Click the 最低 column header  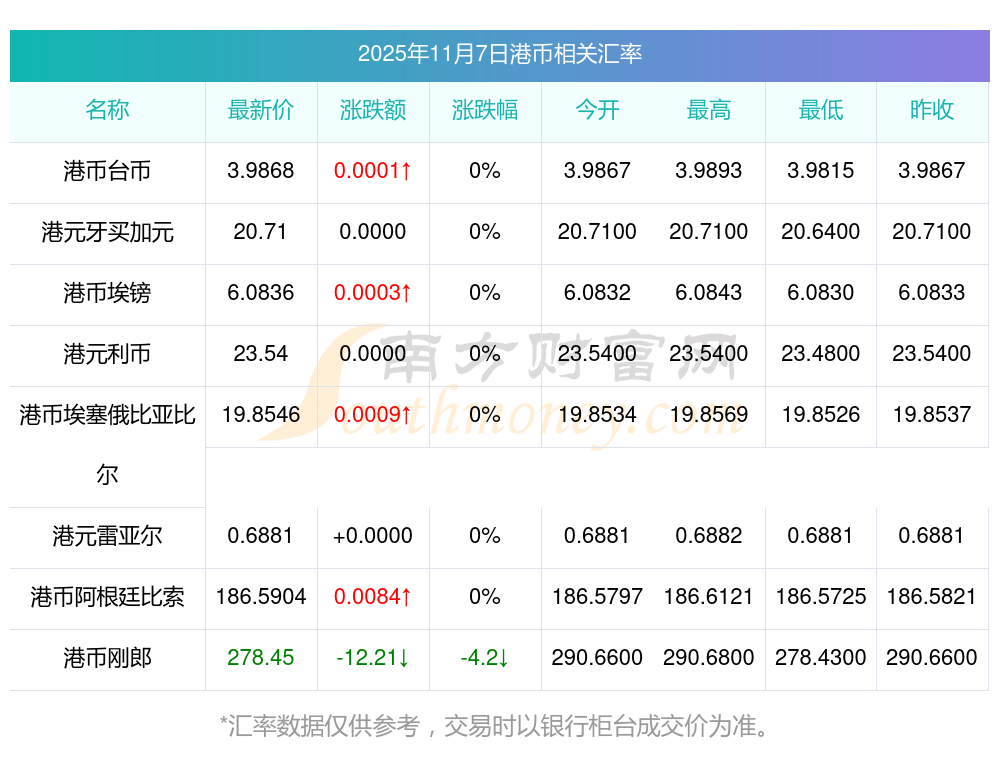(821, 110)
